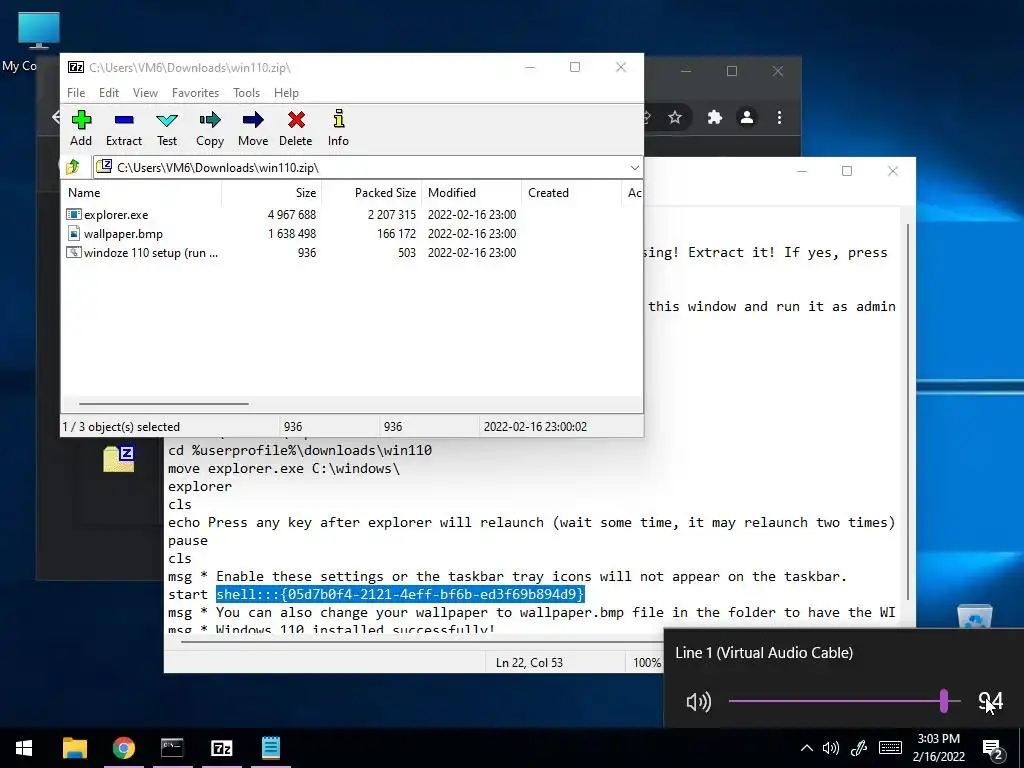Sort files by Name column header
This screenshot has width=1024, height=768.
click(142, 193)
